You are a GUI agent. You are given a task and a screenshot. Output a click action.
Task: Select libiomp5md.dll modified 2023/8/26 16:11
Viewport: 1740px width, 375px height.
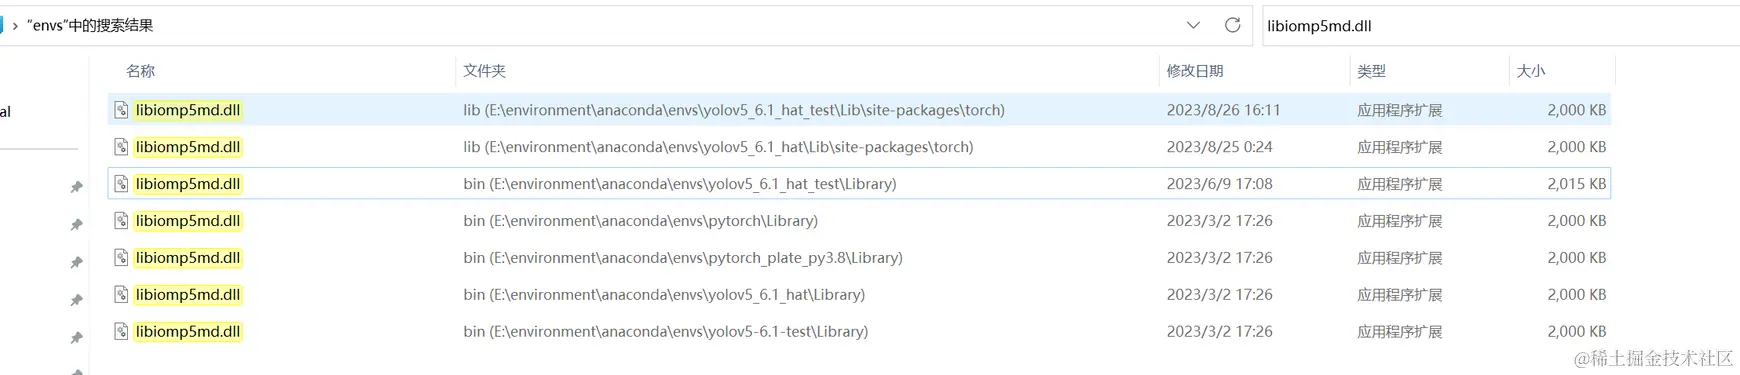coord(859,110)
